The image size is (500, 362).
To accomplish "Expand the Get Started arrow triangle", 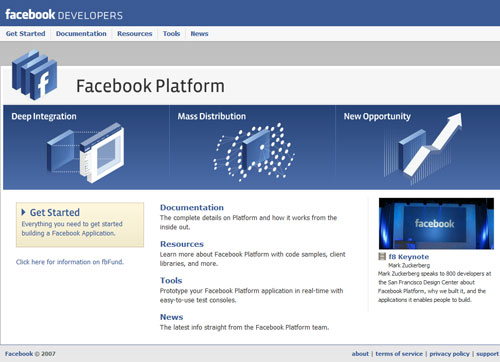I will pos(24,212).
